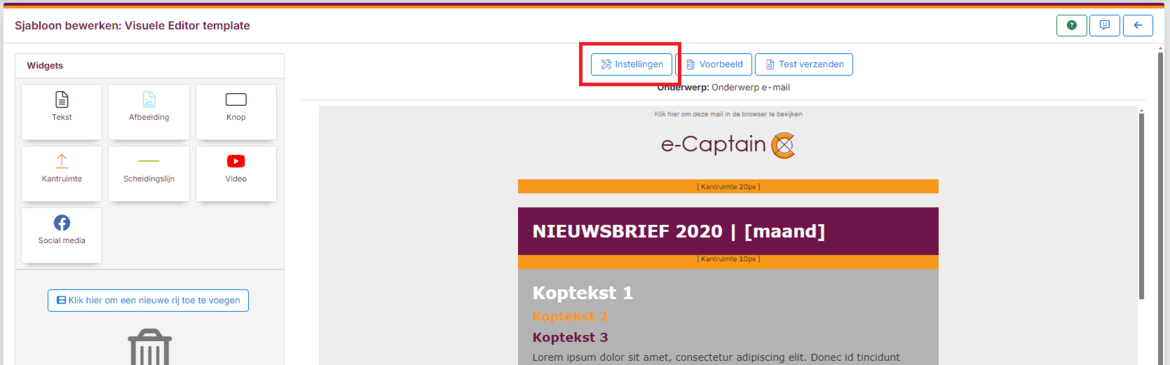Click the NIEUWSBRIEF 2020 | [maand] heading

point(679,231)
